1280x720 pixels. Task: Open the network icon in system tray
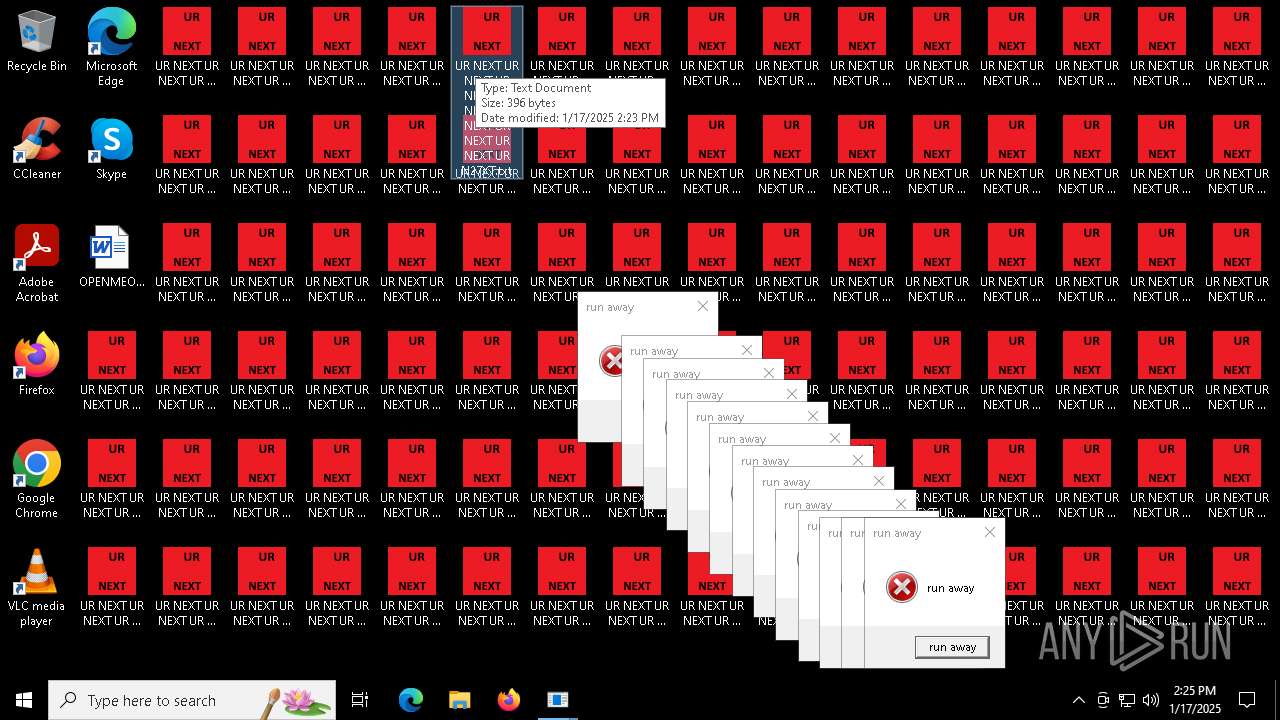point(1127,700)
